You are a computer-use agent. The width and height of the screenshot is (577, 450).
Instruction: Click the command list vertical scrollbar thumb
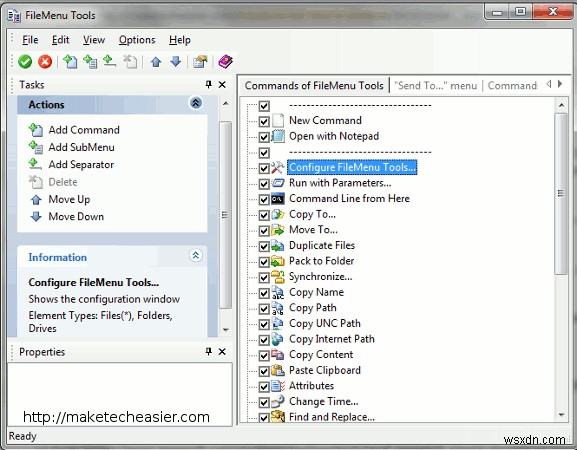[x=561, y=194]
